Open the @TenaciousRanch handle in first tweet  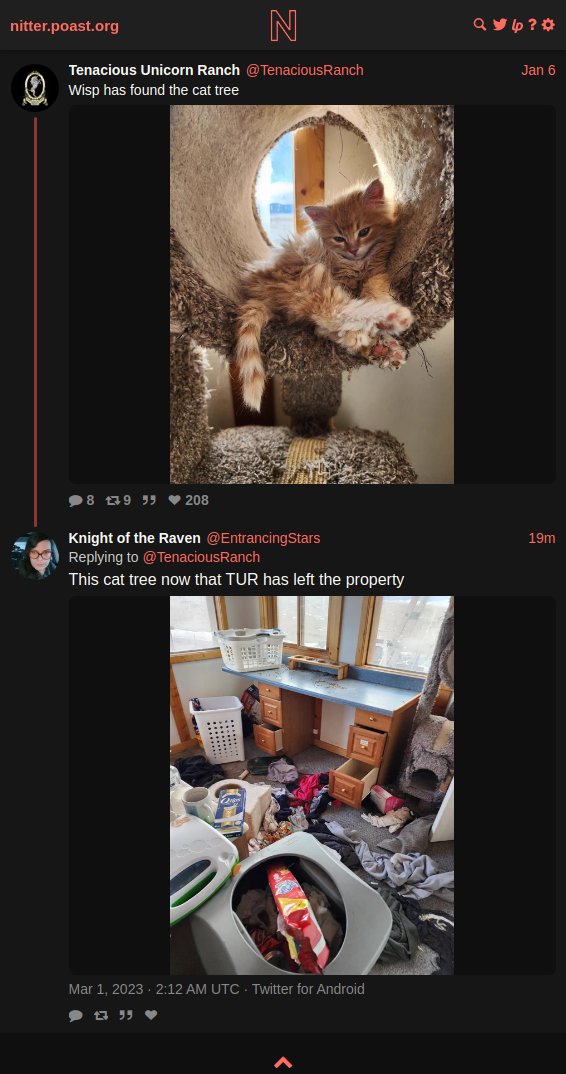(304, 70)
